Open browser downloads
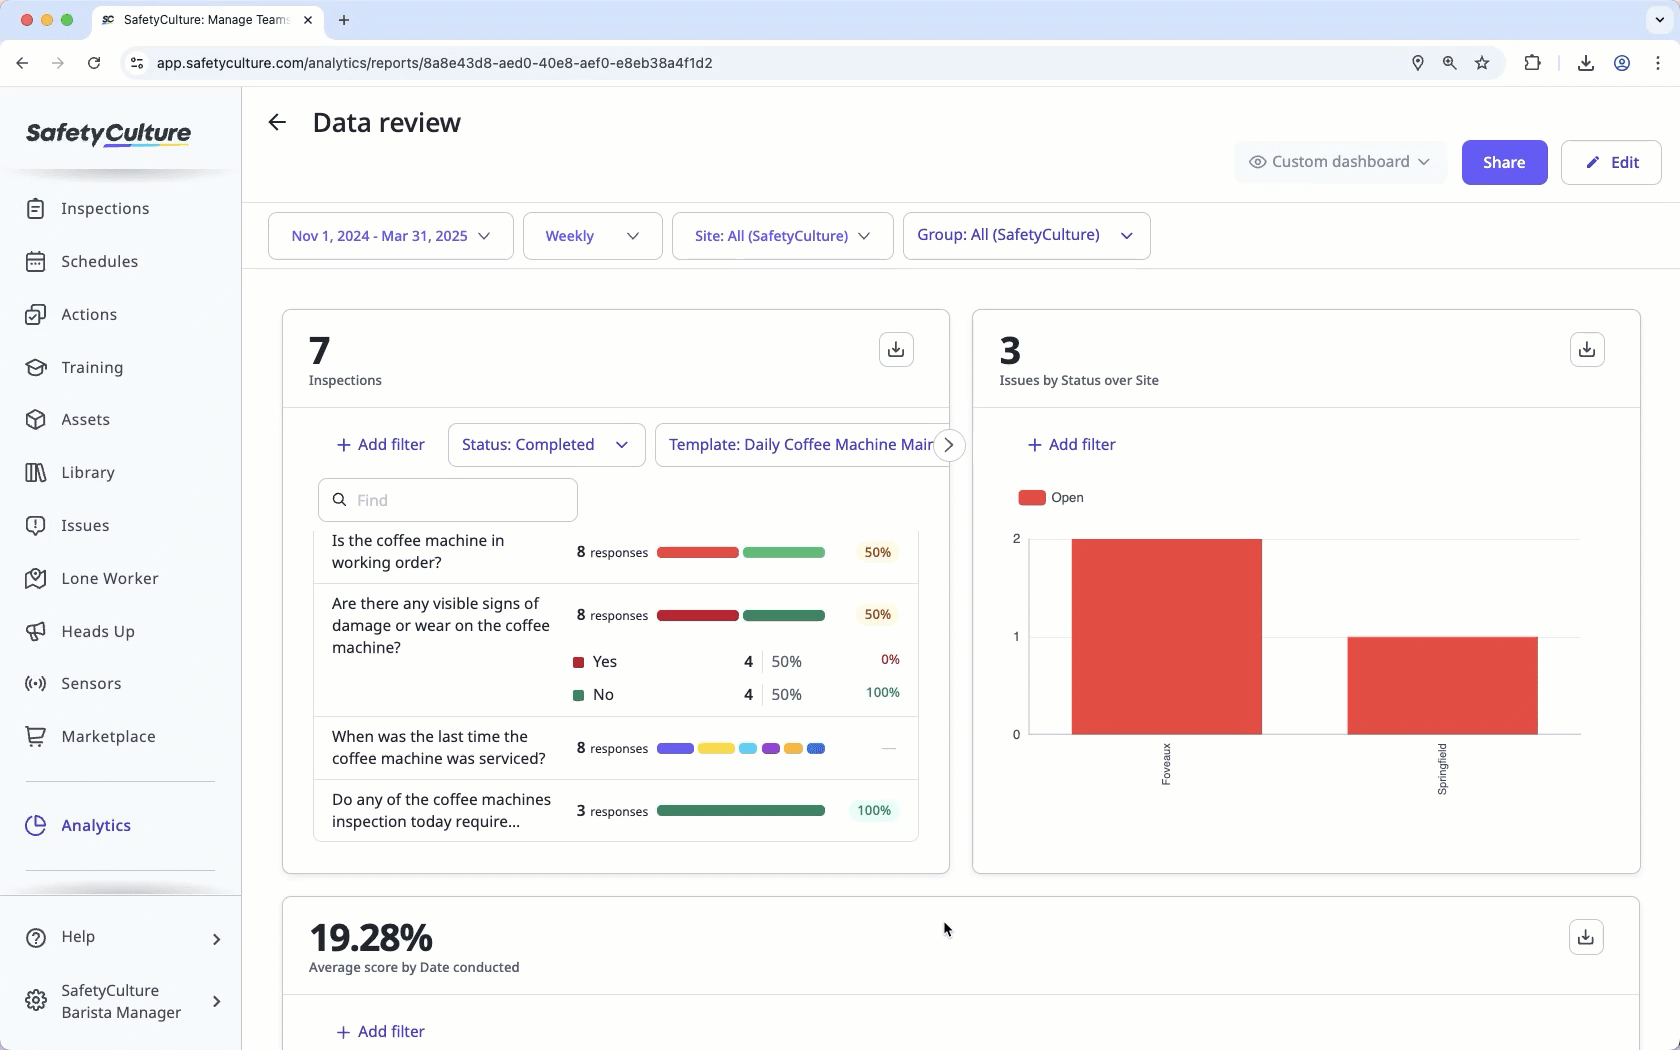This screenshot has height=1050, width=1680. (x=1586, y=63)
